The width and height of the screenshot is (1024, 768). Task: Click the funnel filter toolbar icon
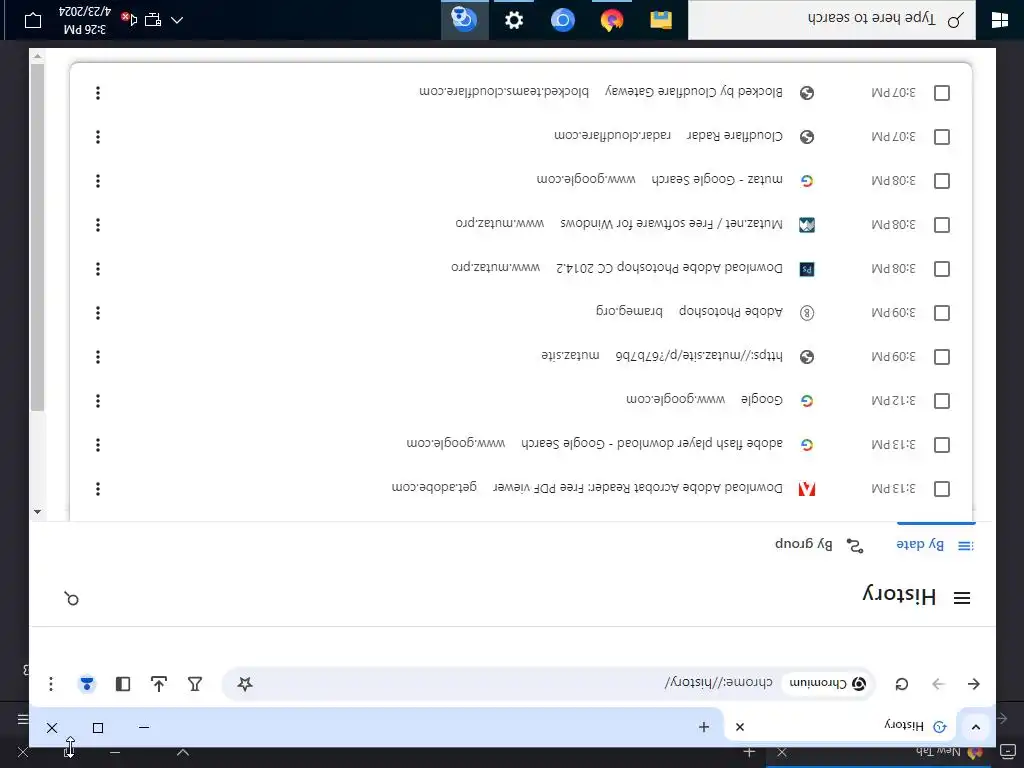tap(195, 684)
